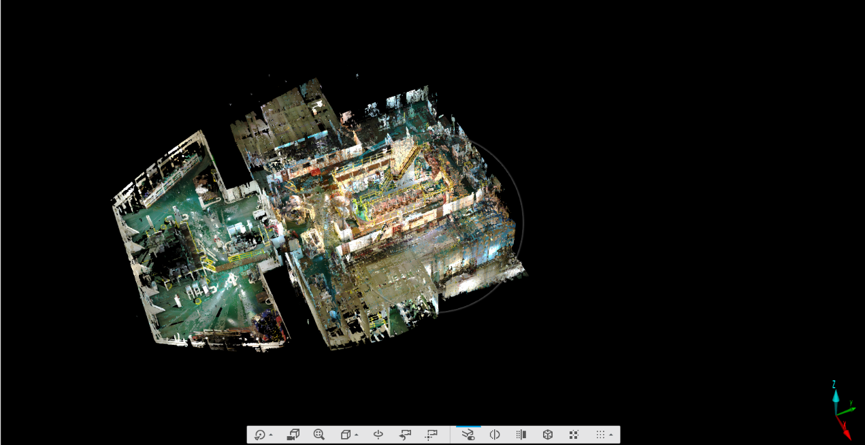This screenshot has height=445, width=865.
Task: Expand the box view options arrow
Action: coord(357,436)
